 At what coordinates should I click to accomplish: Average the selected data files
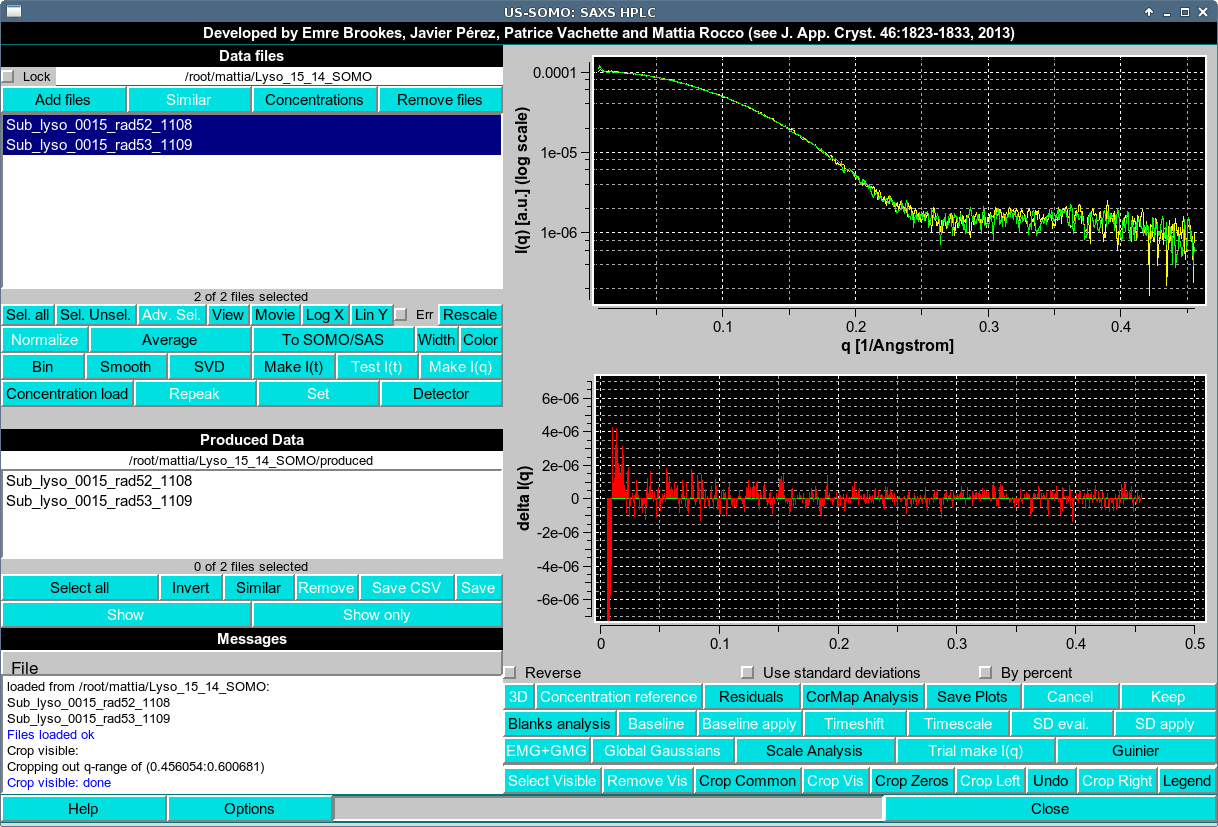170,340
